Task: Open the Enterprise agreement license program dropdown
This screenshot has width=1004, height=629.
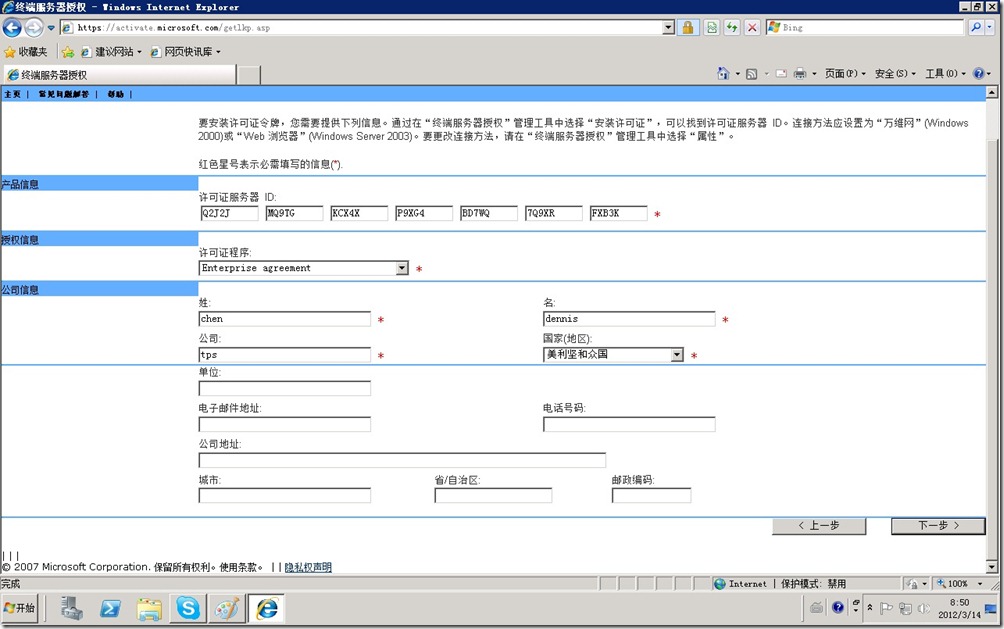Action: tap(304, 268)
